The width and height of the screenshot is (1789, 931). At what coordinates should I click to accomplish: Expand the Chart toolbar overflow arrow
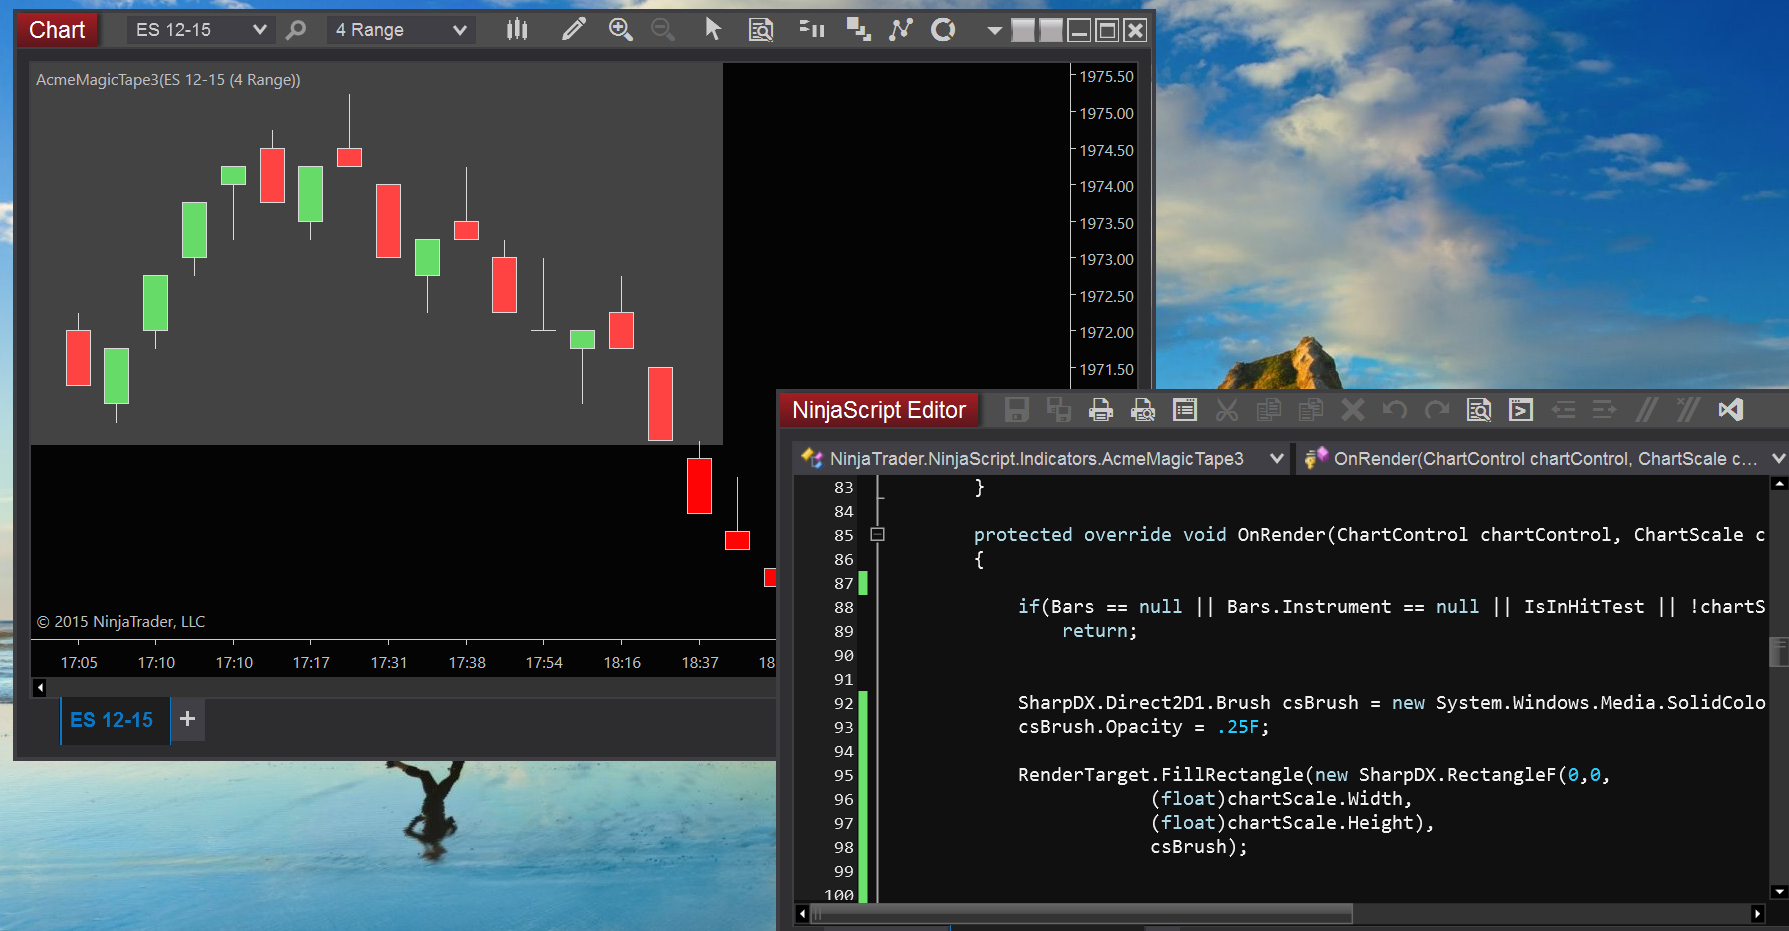click(994, 31)
